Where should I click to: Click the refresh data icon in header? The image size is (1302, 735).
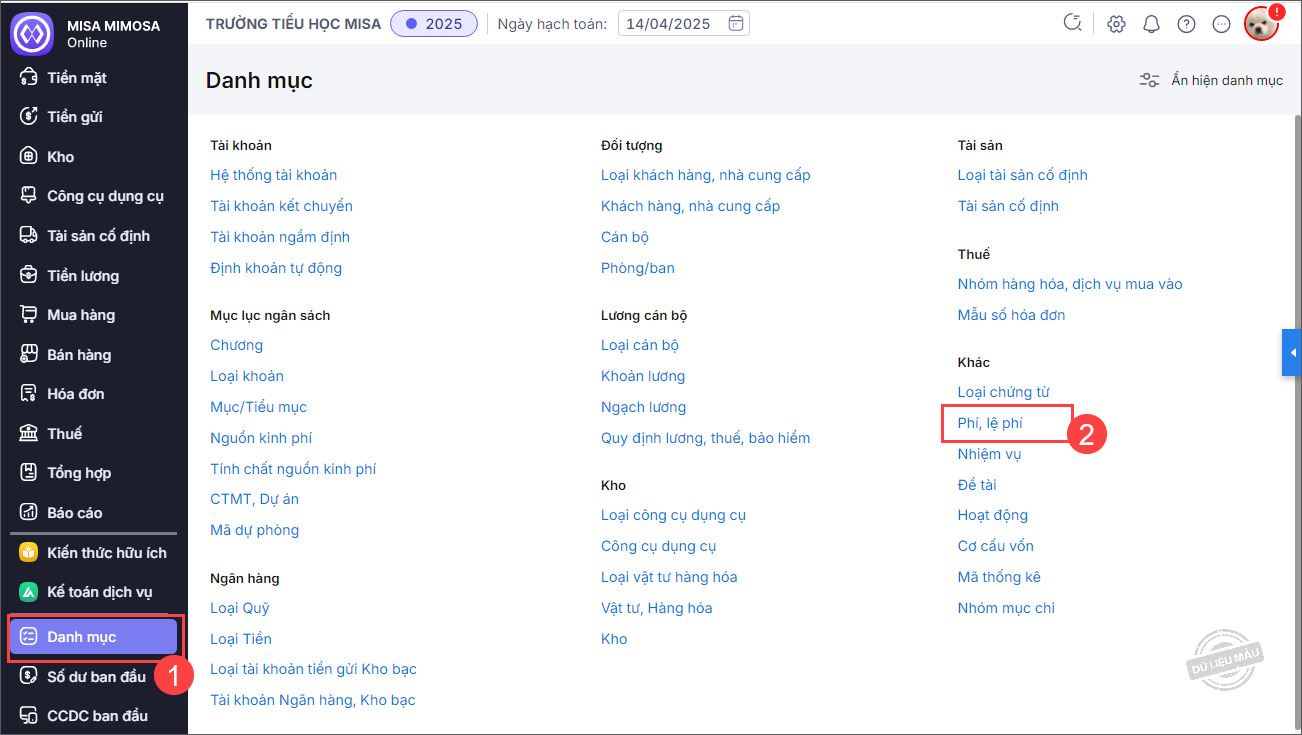(x=1073, y=24)
